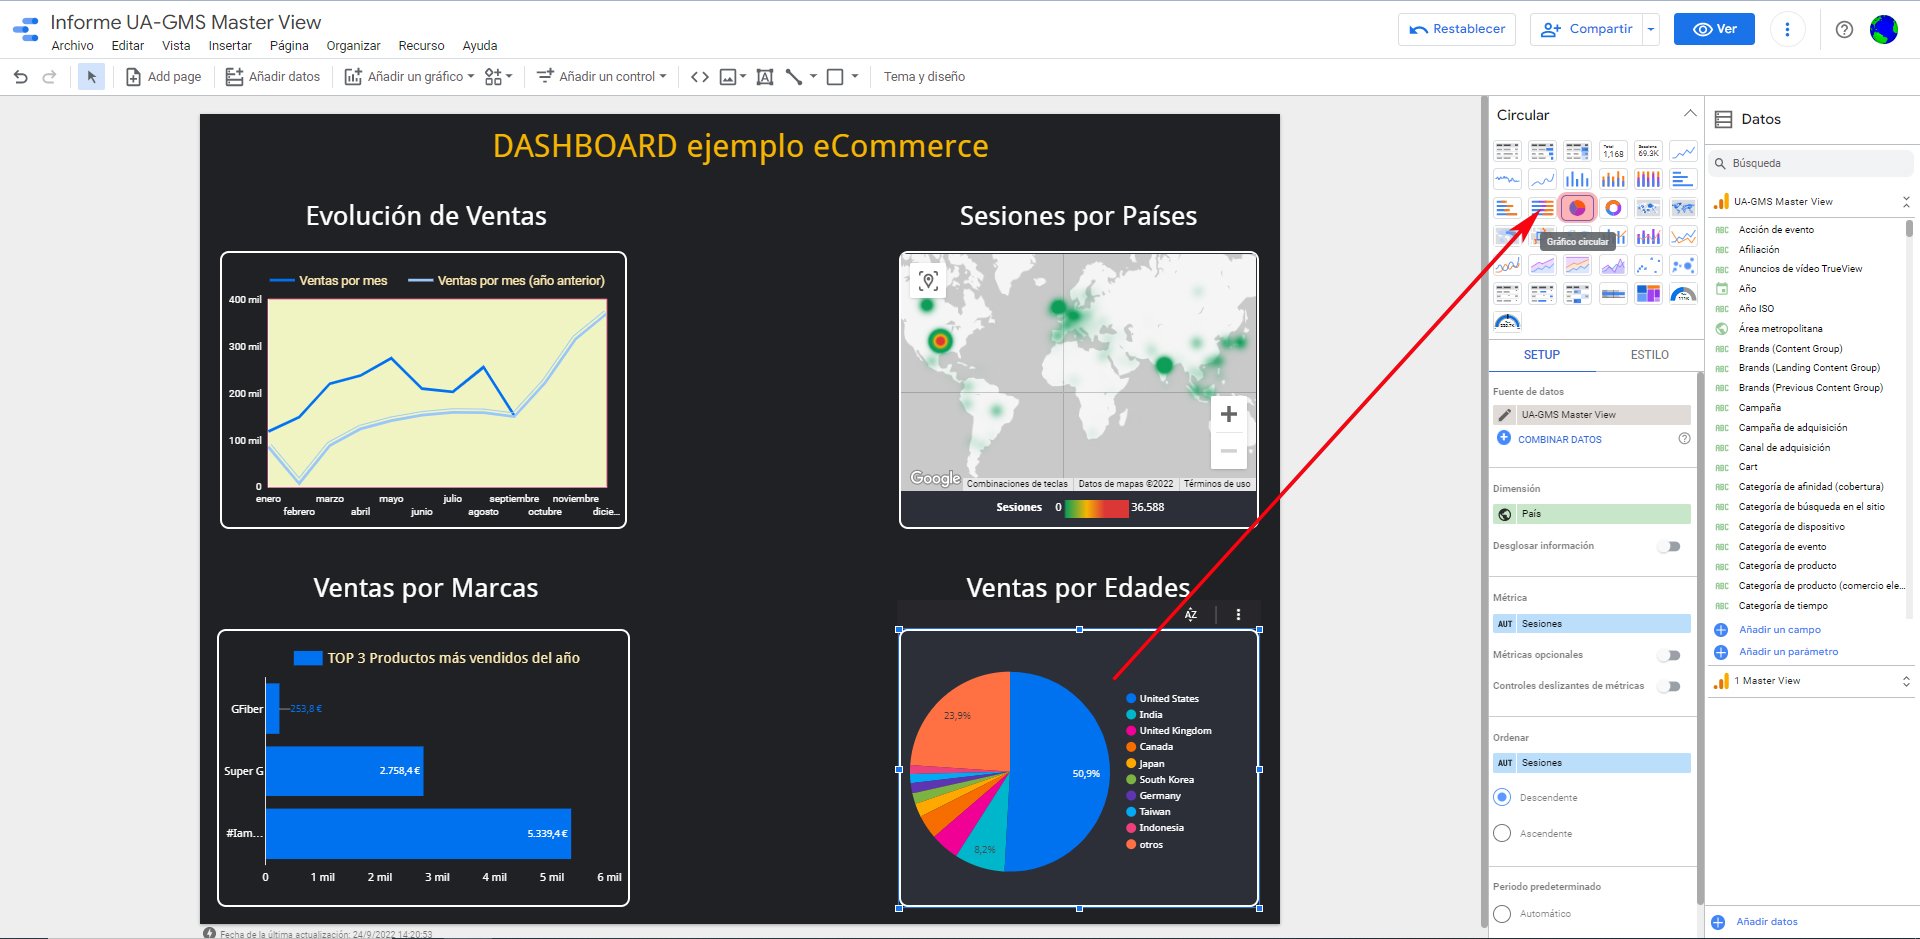This screenshot has height=939, width=1920.
Task: Insert an image using image icon
Action: pos(728,77)
